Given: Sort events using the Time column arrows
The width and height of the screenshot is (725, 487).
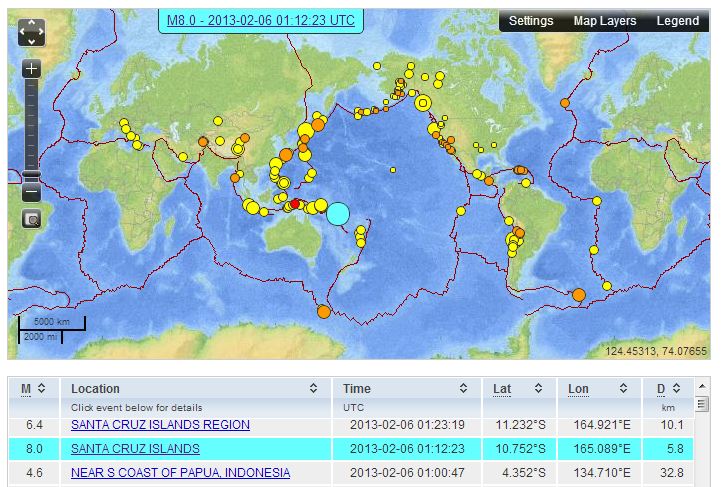Looking at the screenshot, I should (x=463, y=388).
